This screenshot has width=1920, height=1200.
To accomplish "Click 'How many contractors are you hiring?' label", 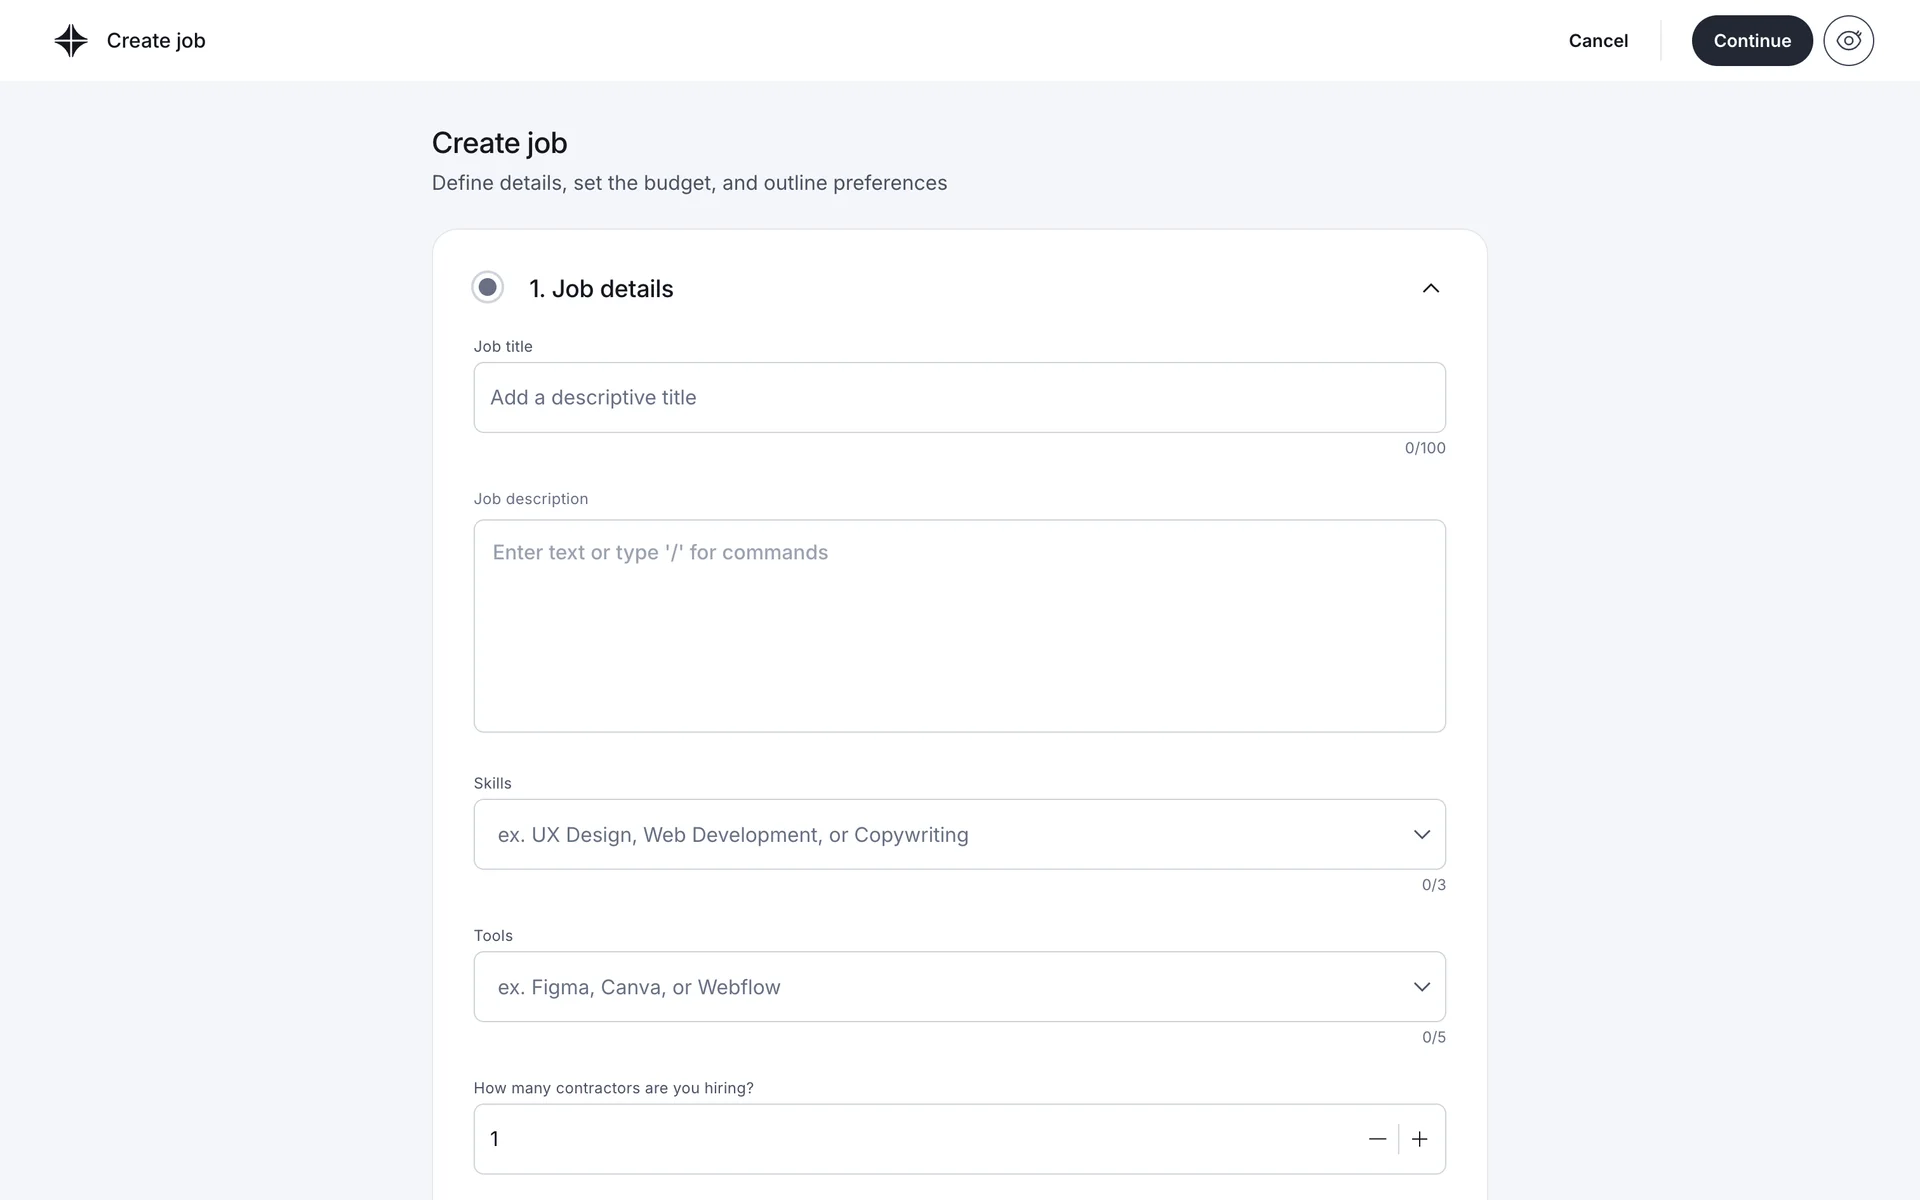I will pyautogui.click(x=613, y=1088).
